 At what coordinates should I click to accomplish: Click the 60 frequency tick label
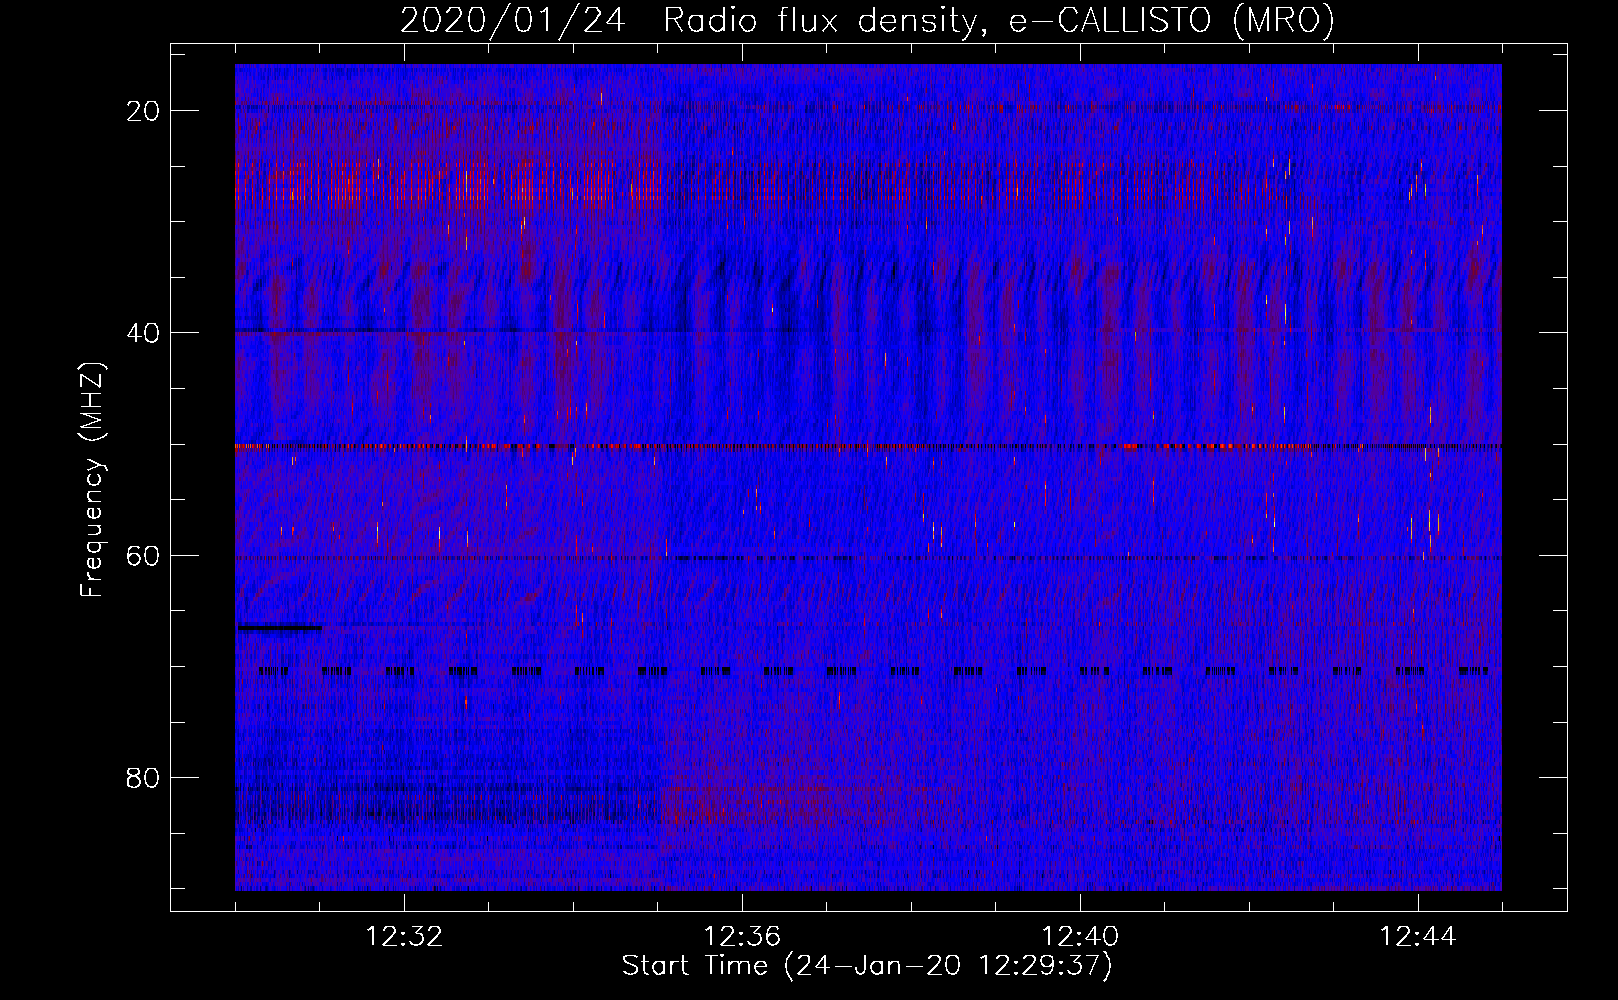click(x=144, y=556)
